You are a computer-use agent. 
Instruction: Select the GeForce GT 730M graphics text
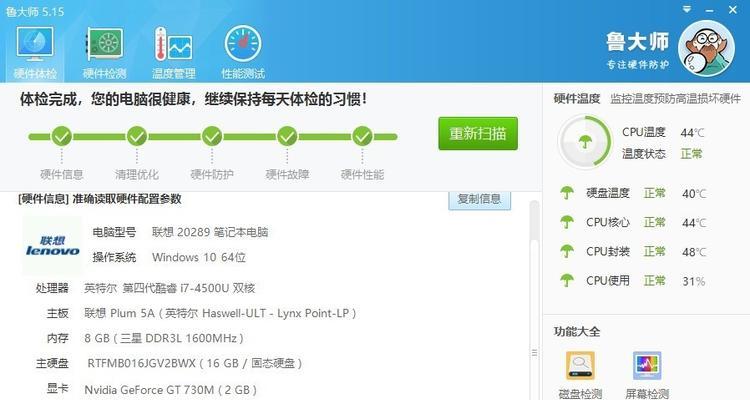coord(171,390)
